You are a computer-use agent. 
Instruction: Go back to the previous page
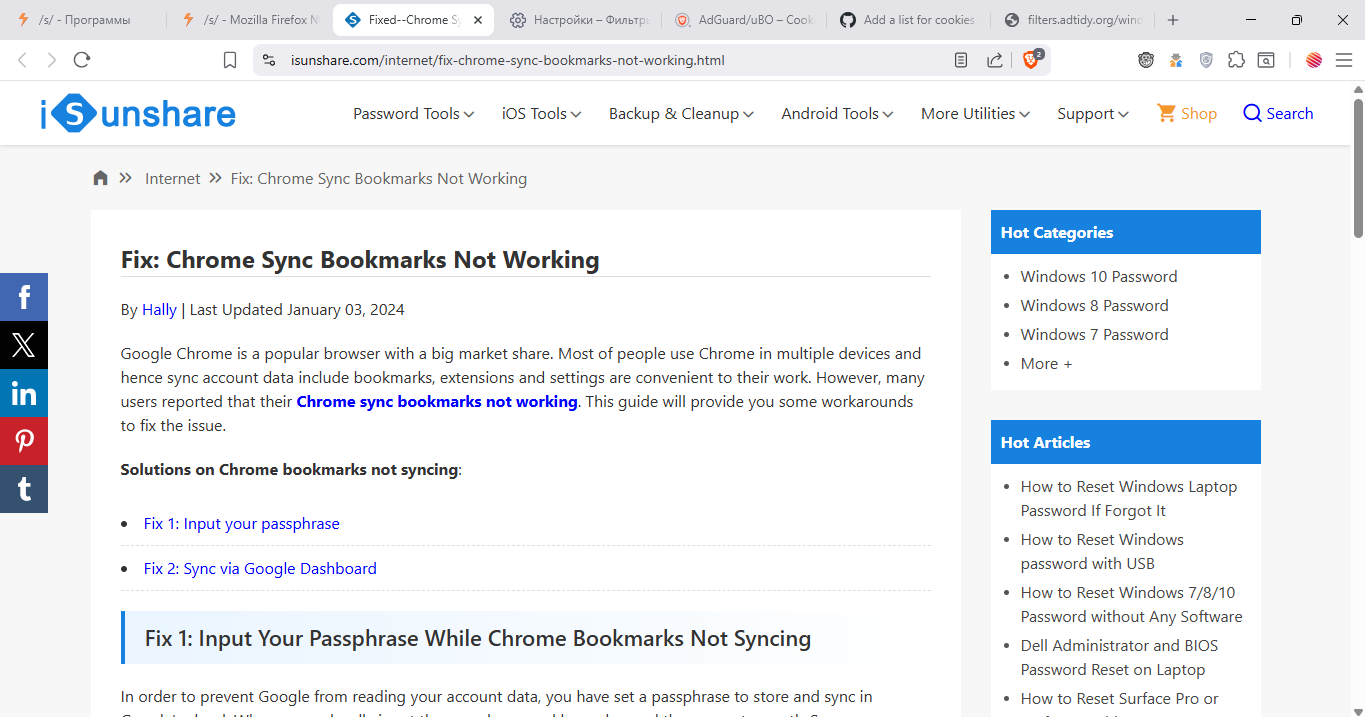click(x=22, y=60)
